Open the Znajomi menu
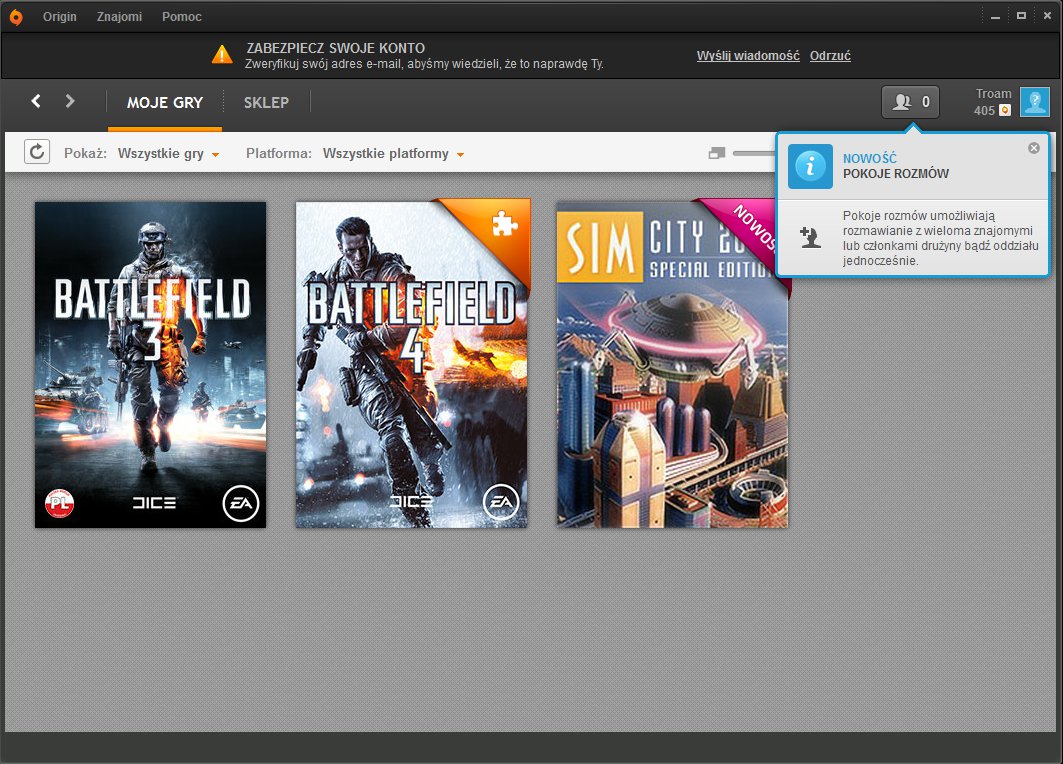Screen dimensions: 1063x764 (119, 17)
